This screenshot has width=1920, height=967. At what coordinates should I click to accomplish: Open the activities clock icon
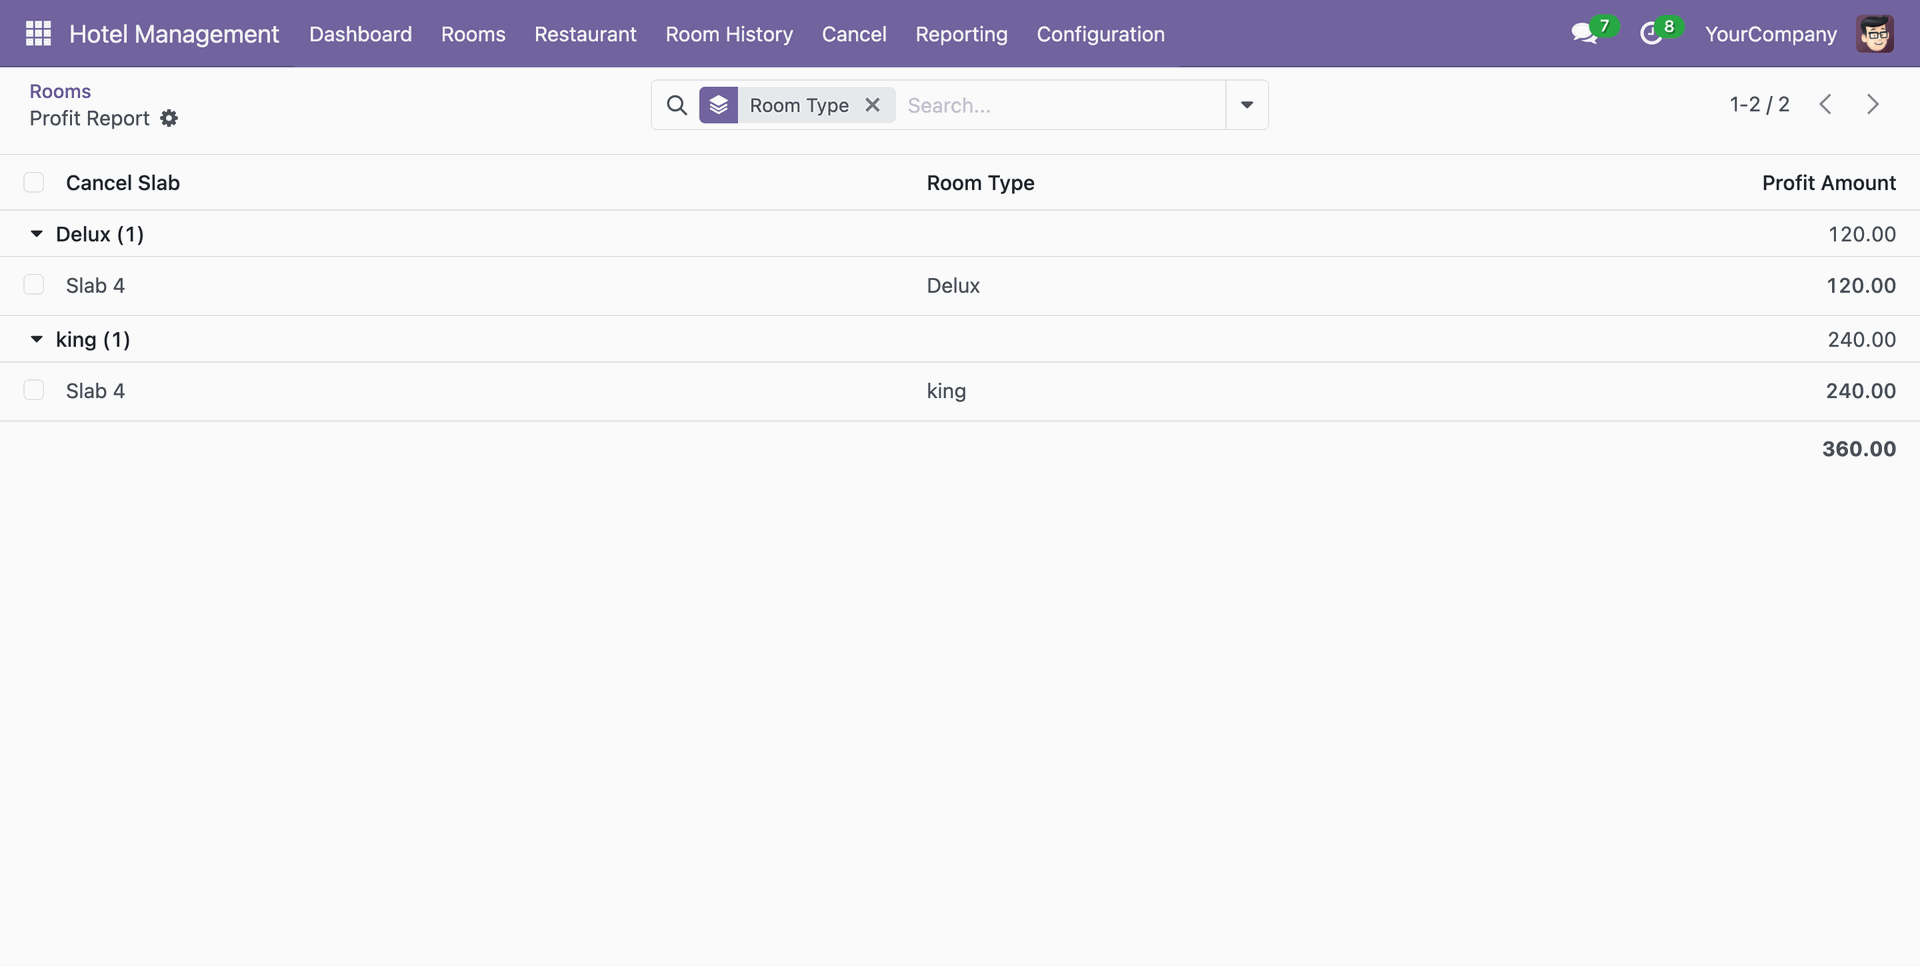[x=1651, y=34]
